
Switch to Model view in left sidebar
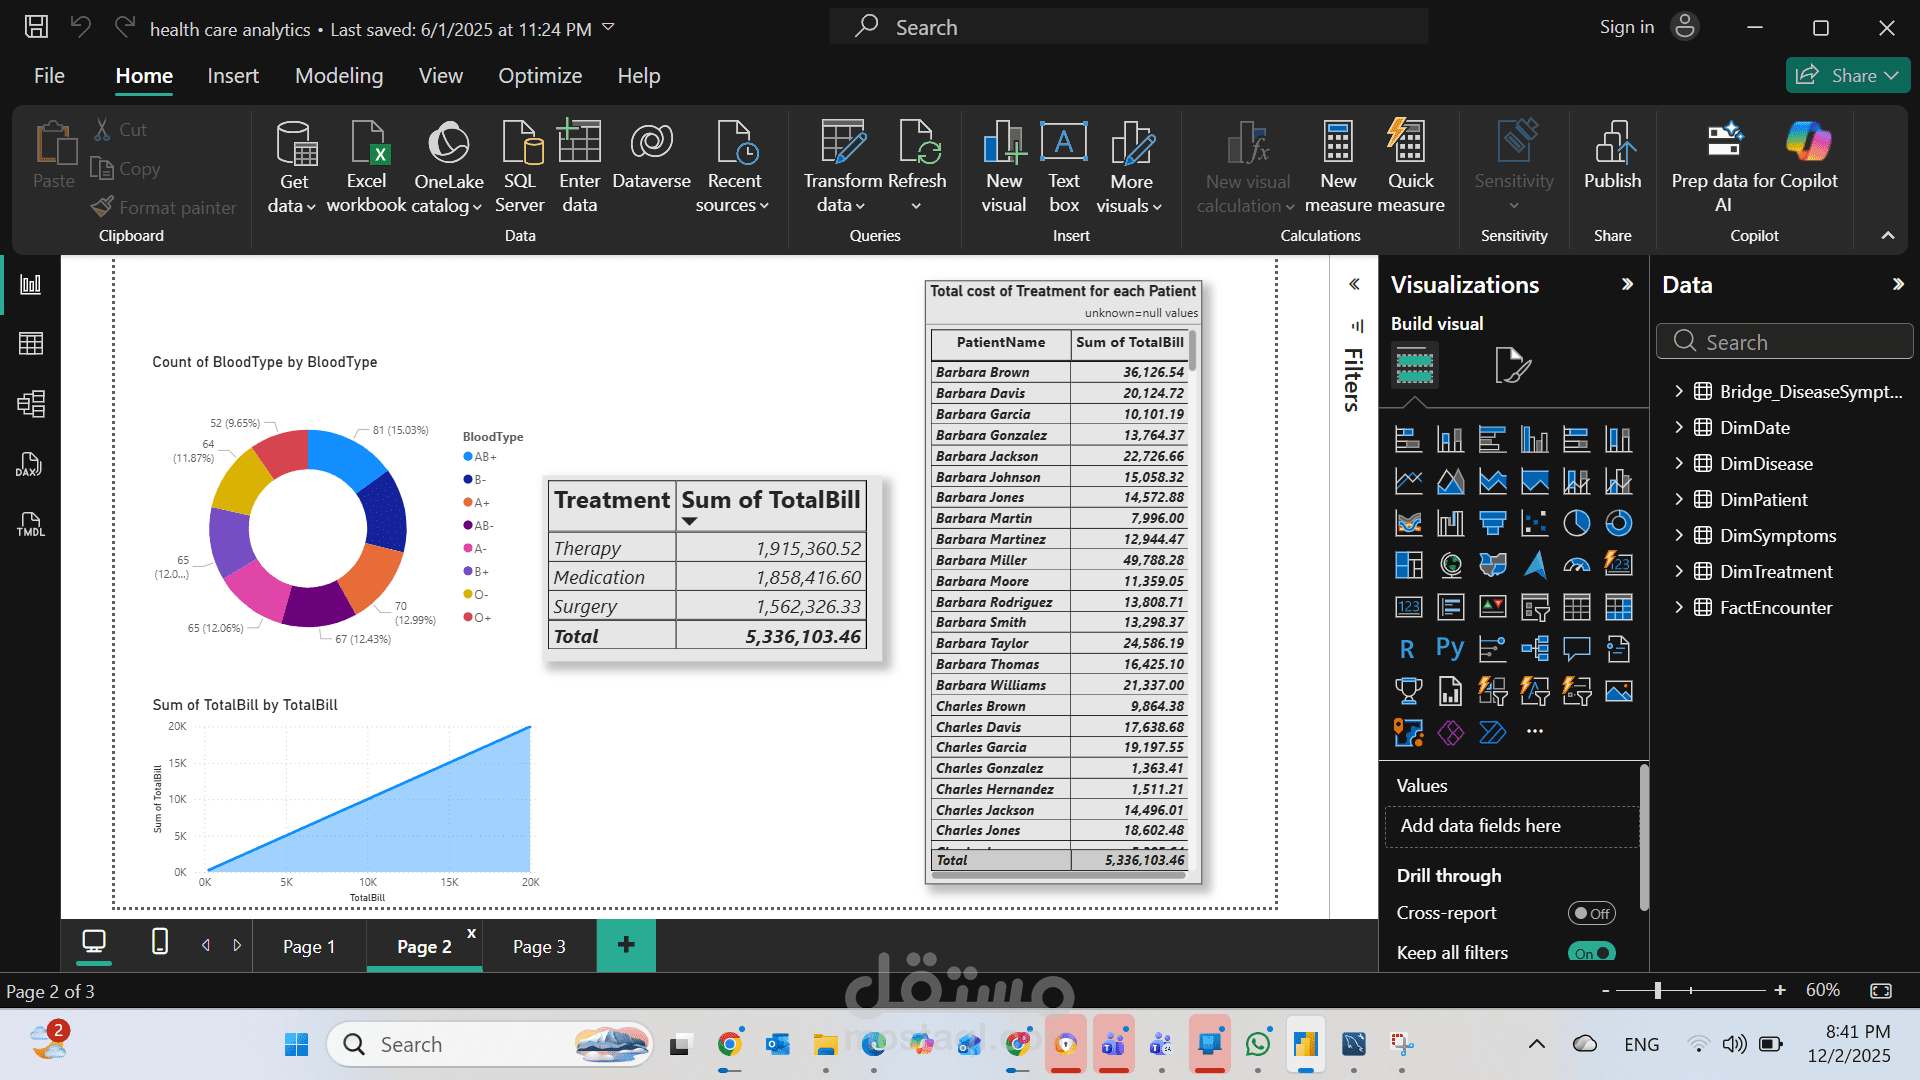click(x=31, y=404)
